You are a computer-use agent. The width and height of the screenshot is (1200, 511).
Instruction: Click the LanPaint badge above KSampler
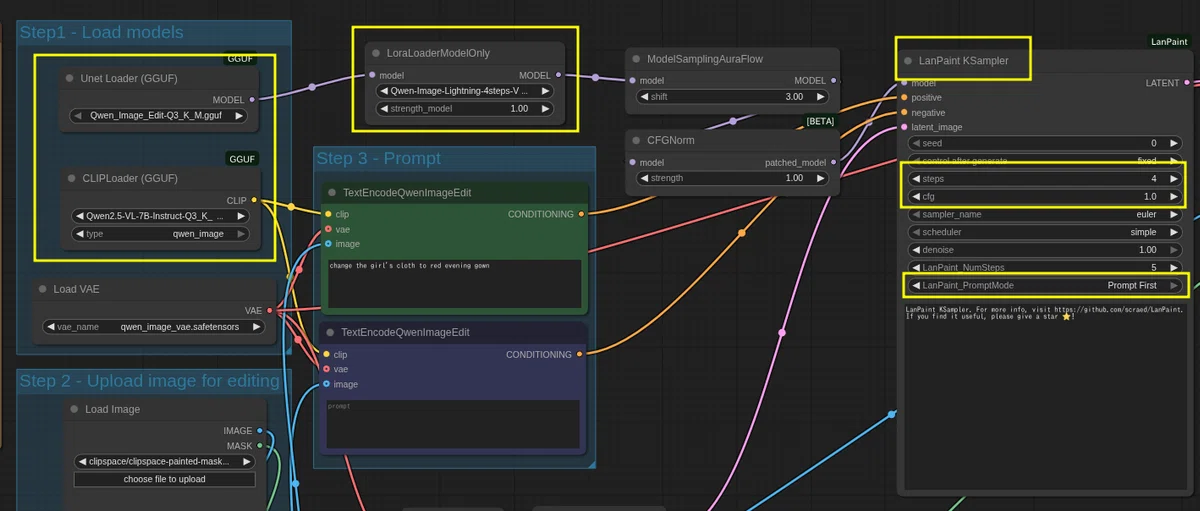click(1168, 42)
